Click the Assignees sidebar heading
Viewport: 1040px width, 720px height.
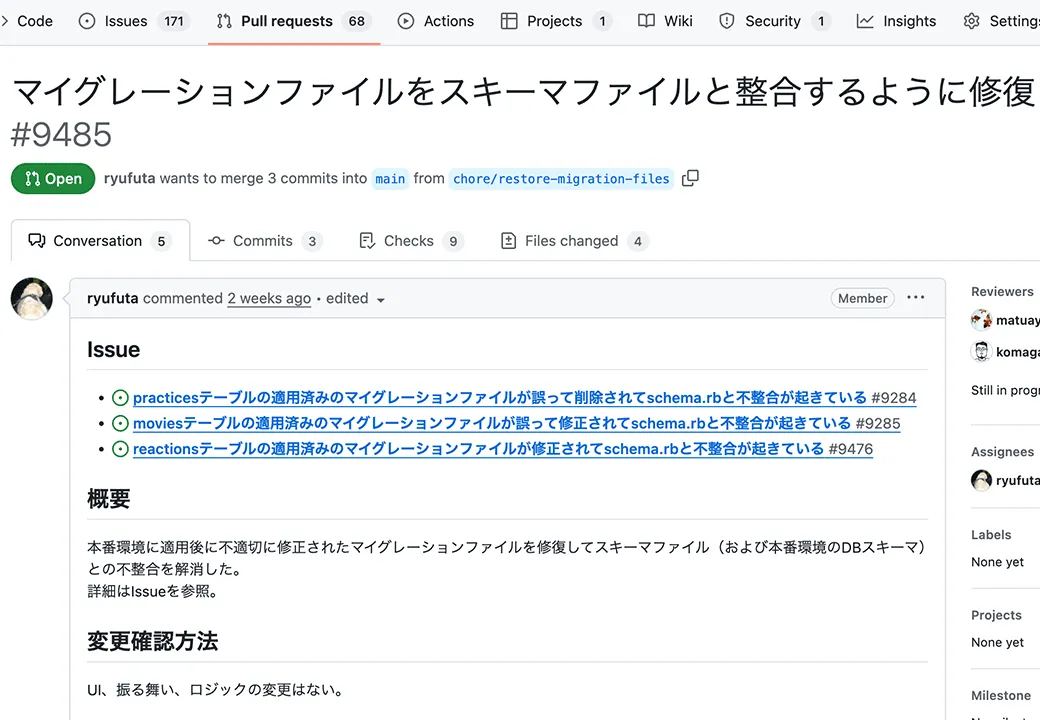tap(1002, 451)
